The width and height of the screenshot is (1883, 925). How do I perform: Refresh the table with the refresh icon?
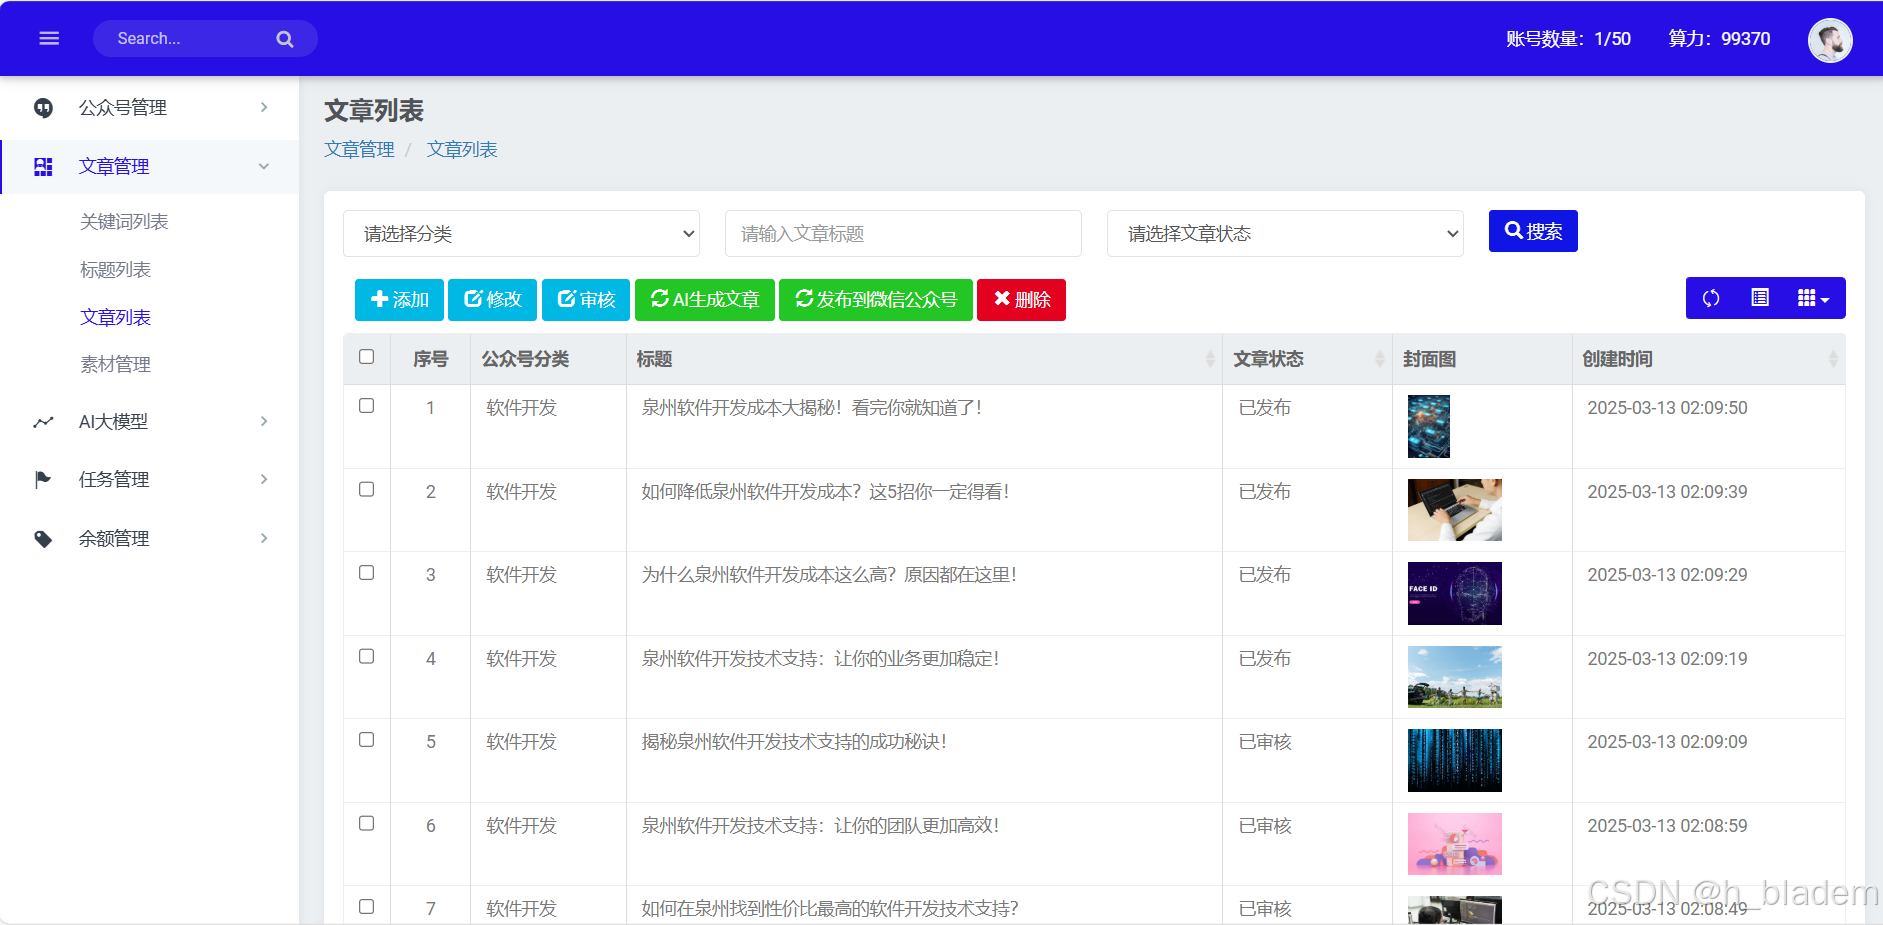pos(1711,298)
